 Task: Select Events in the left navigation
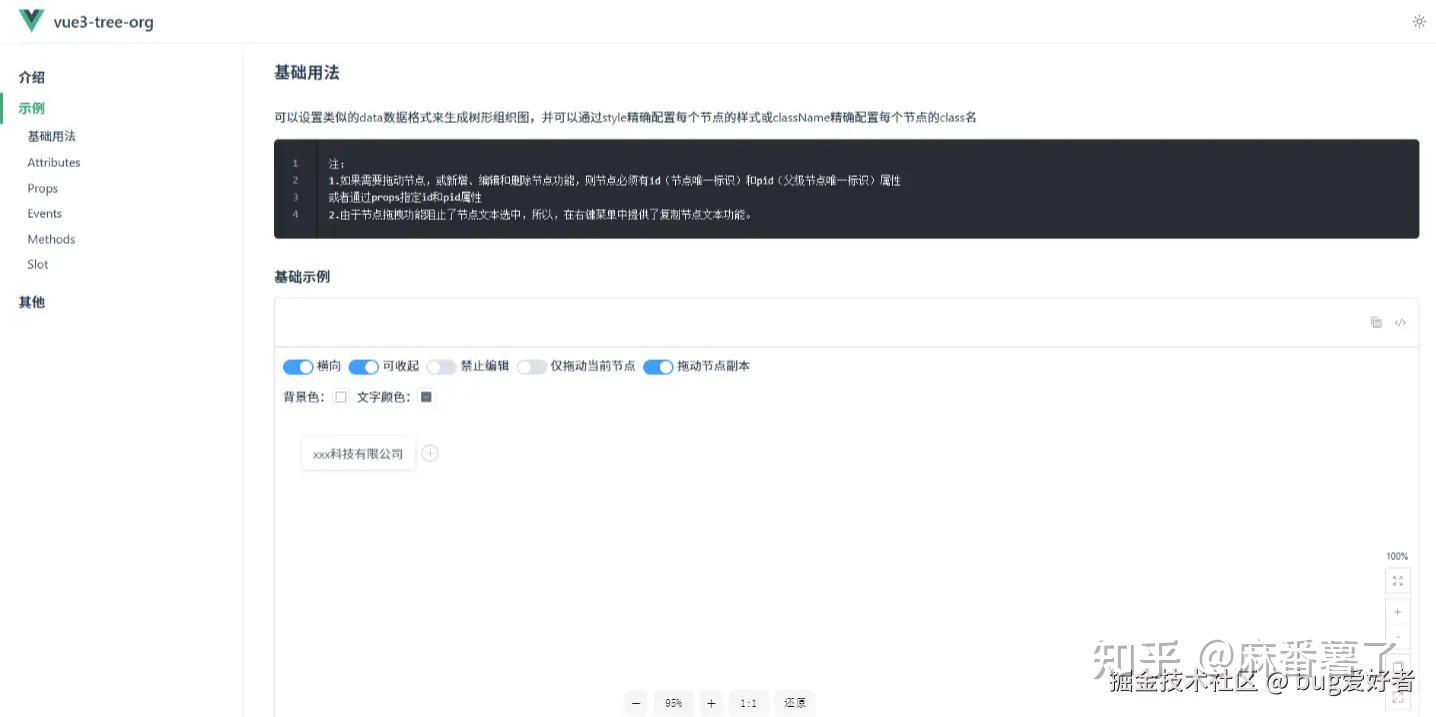44,213
